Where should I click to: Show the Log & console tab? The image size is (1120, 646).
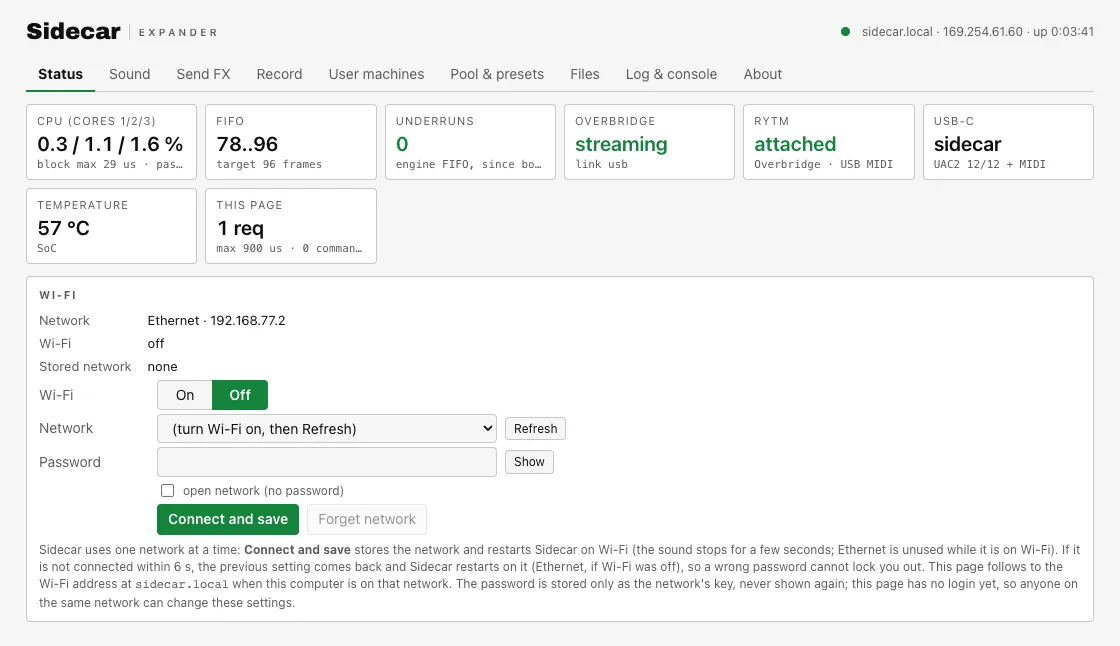click(x=671, y=74)
